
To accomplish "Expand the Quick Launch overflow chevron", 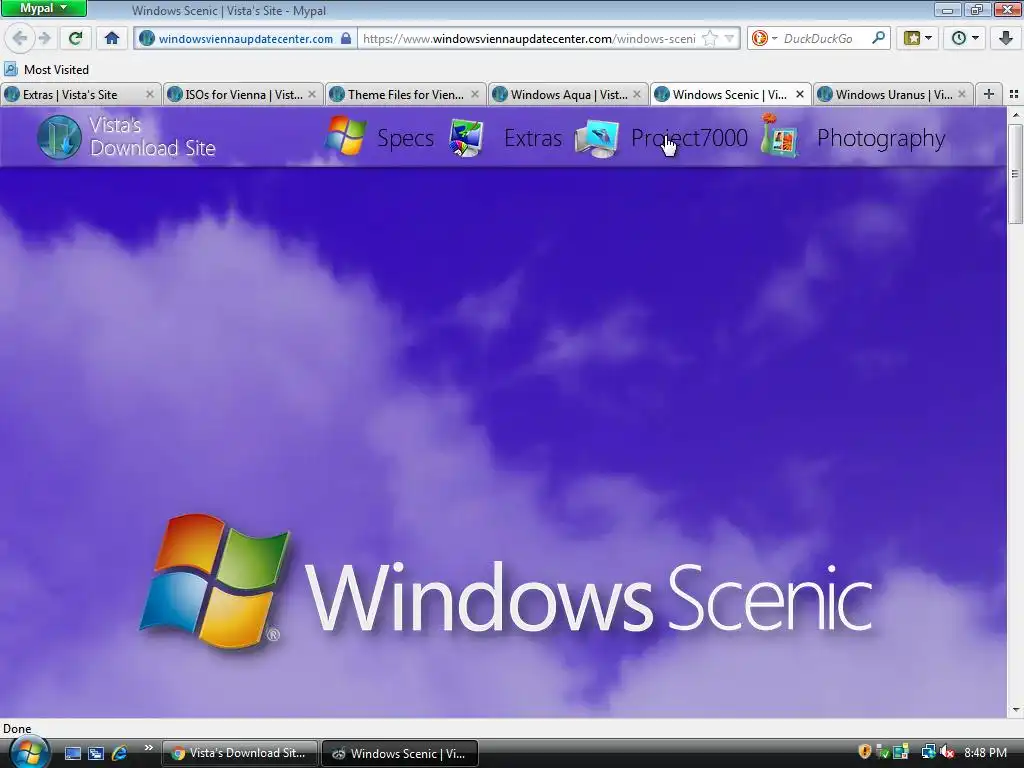I will [x=148, y=748].
